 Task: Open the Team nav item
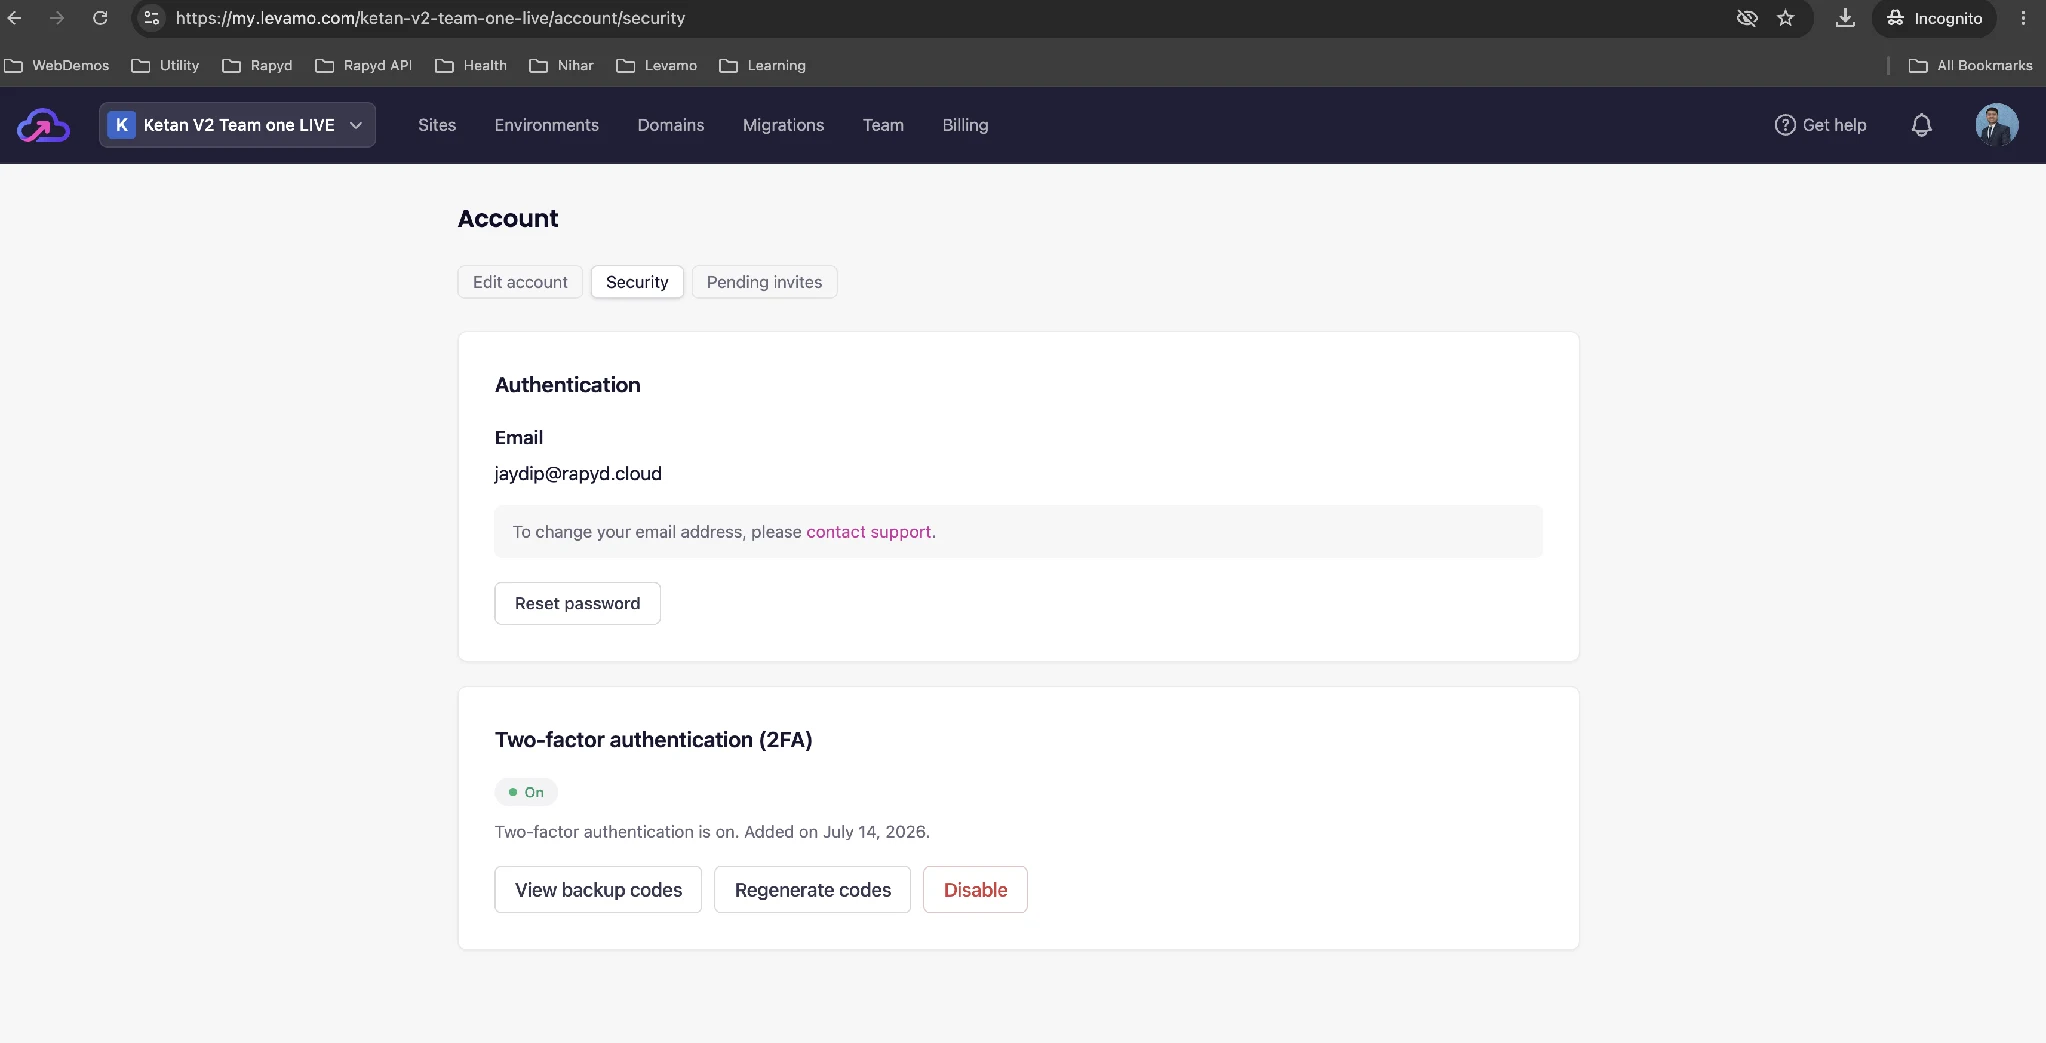[x=883, y=125]
